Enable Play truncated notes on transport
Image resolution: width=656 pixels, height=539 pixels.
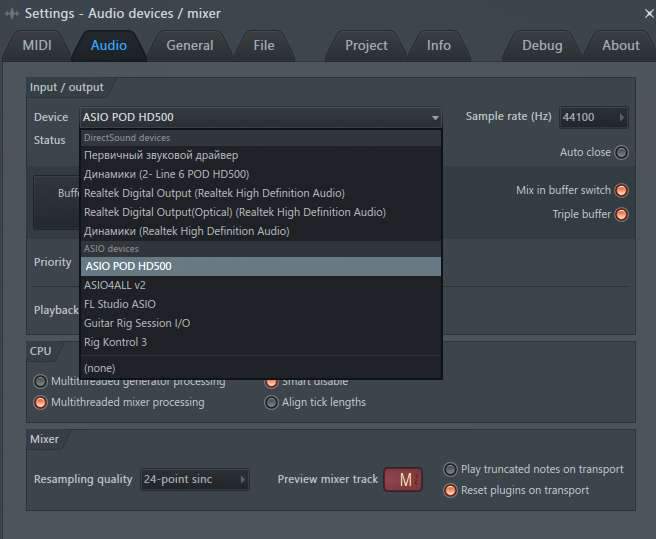pyautogui.click(x=451, y=469)
